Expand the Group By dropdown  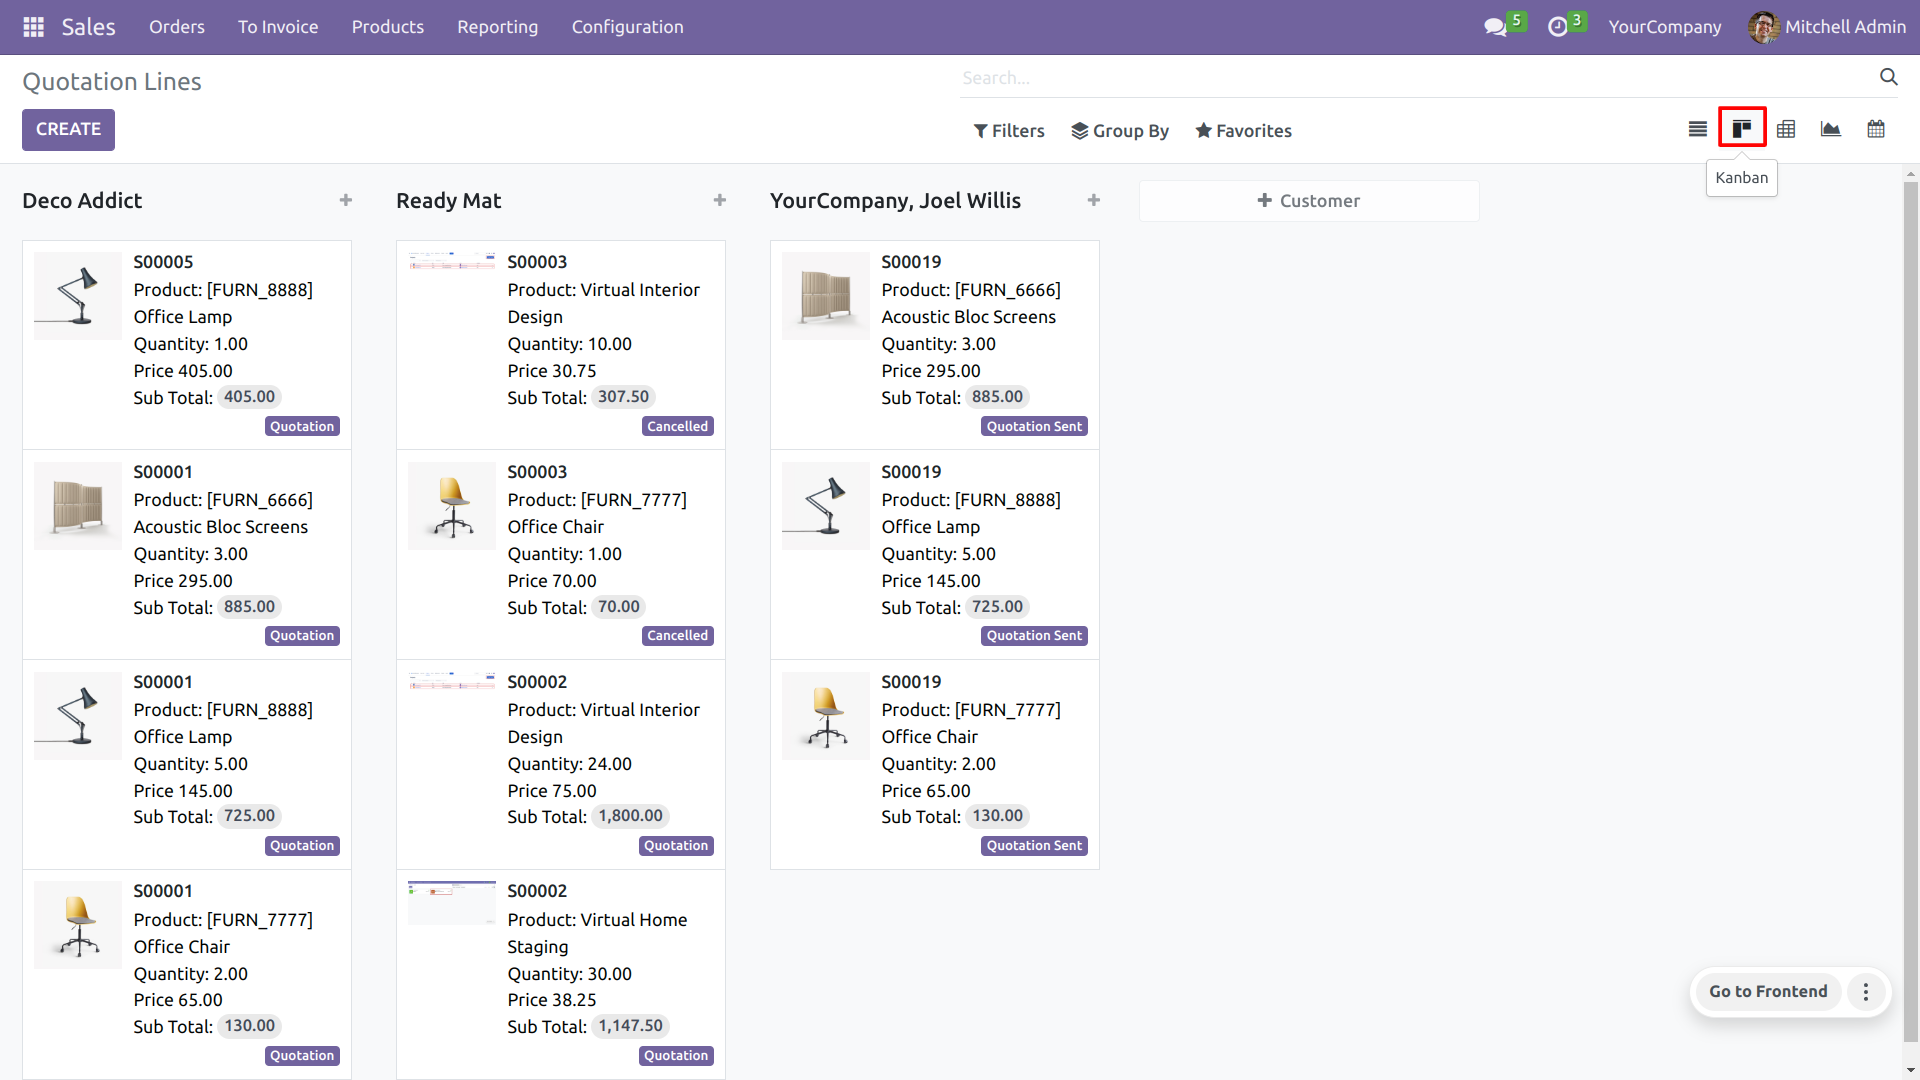coord(1119,131)
